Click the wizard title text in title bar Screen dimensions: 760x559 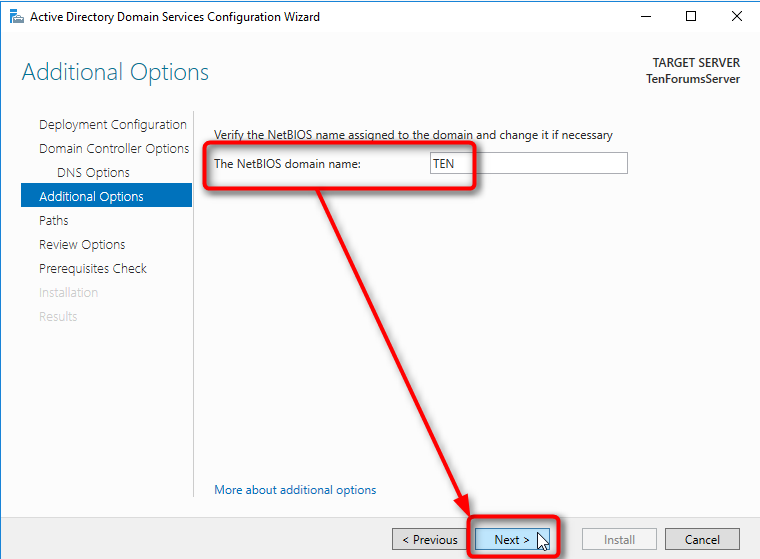click(175, 17)
